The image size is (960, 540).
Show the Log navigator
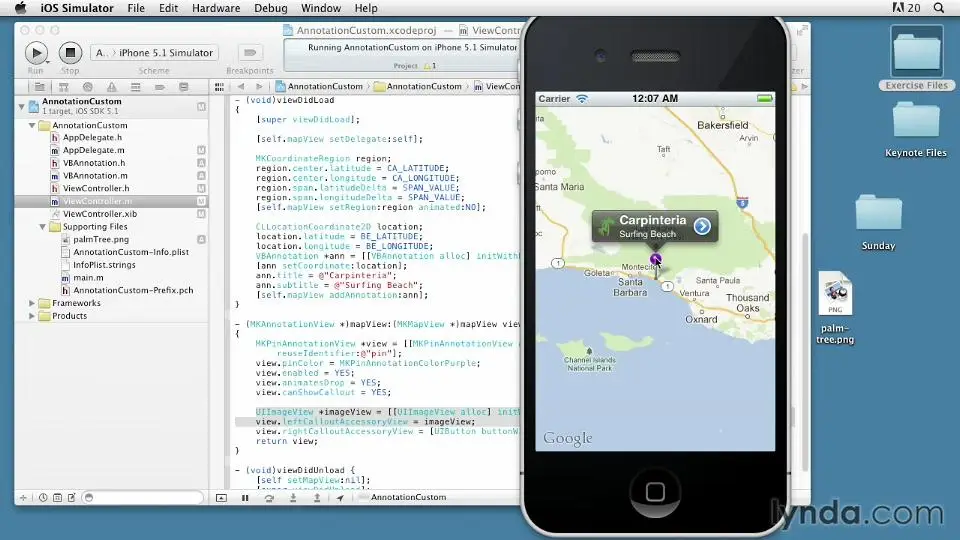184,87
